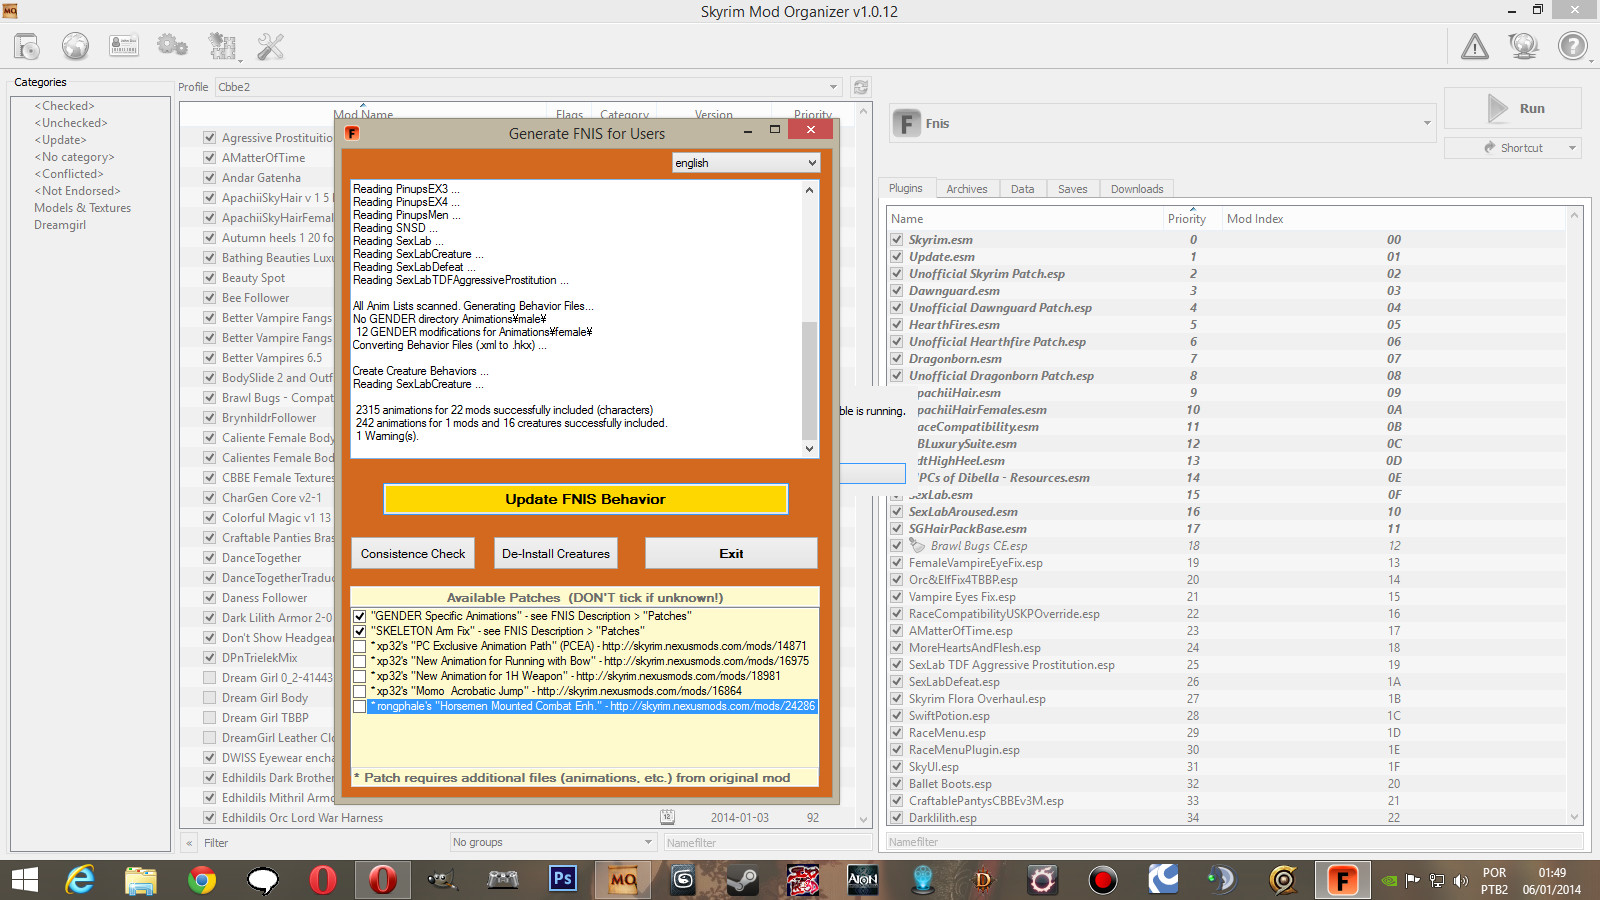
Task: Click the Install Mod archive icon
Action: (x=27, y=46)
